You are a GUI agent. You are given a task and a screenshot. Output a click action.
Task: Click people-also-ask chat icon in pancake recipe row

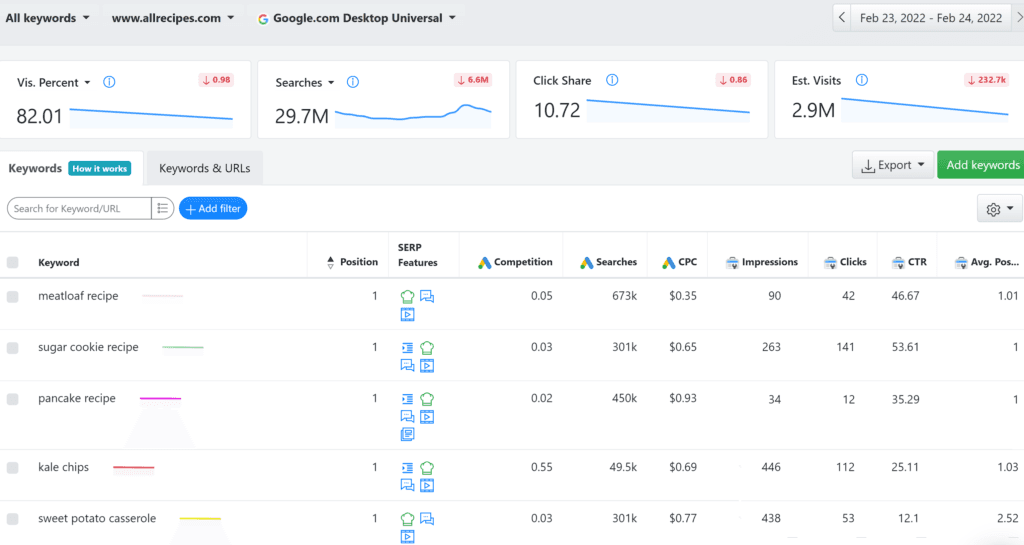(x=407, y=416)
